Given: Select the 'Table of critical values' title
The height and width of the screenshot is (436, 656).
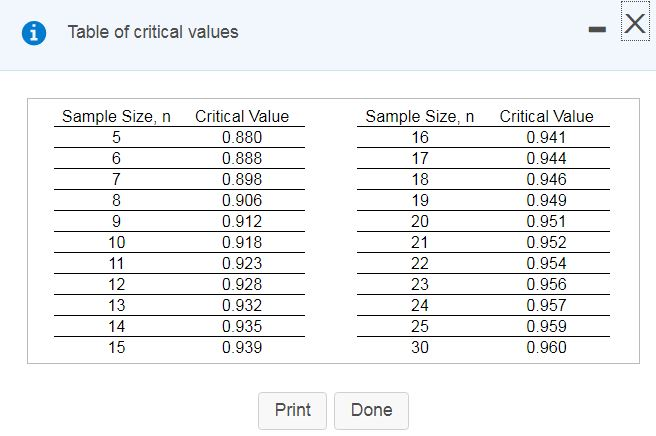Looking at the screenshot, I should pyautogui.click(x=153, y=32).
